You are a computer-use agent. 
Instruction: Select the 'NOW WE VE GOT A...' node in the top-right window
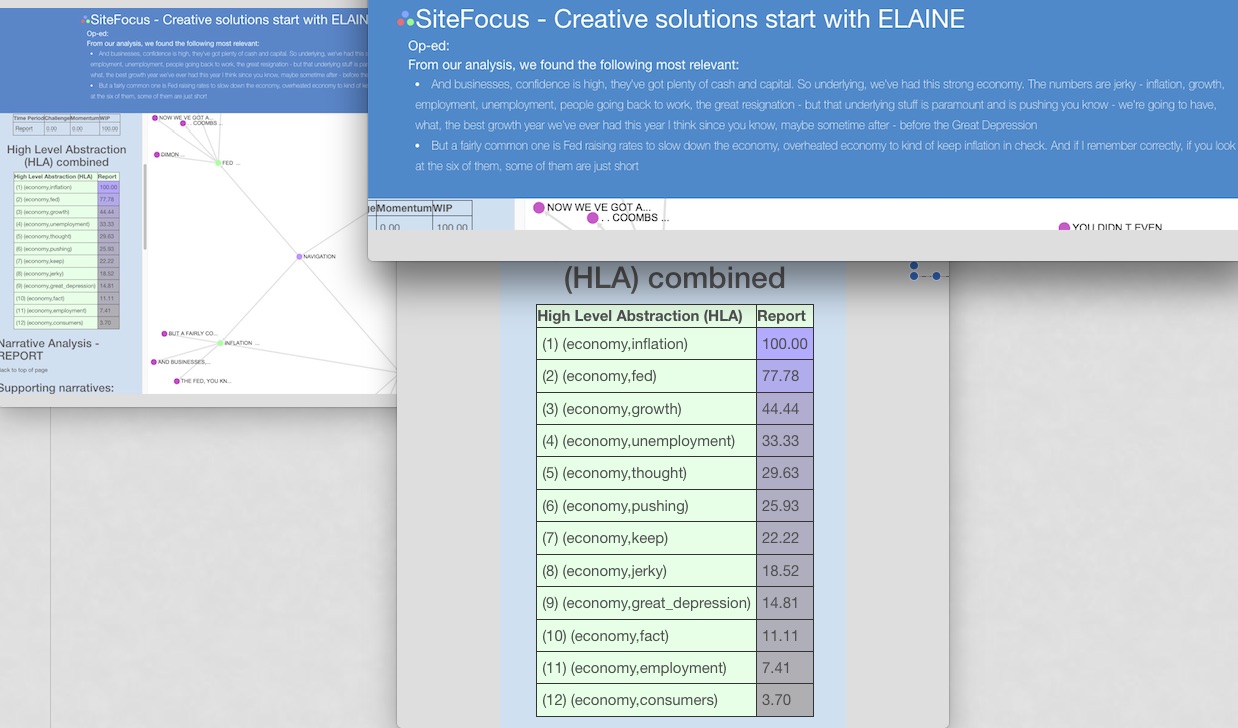539,208
